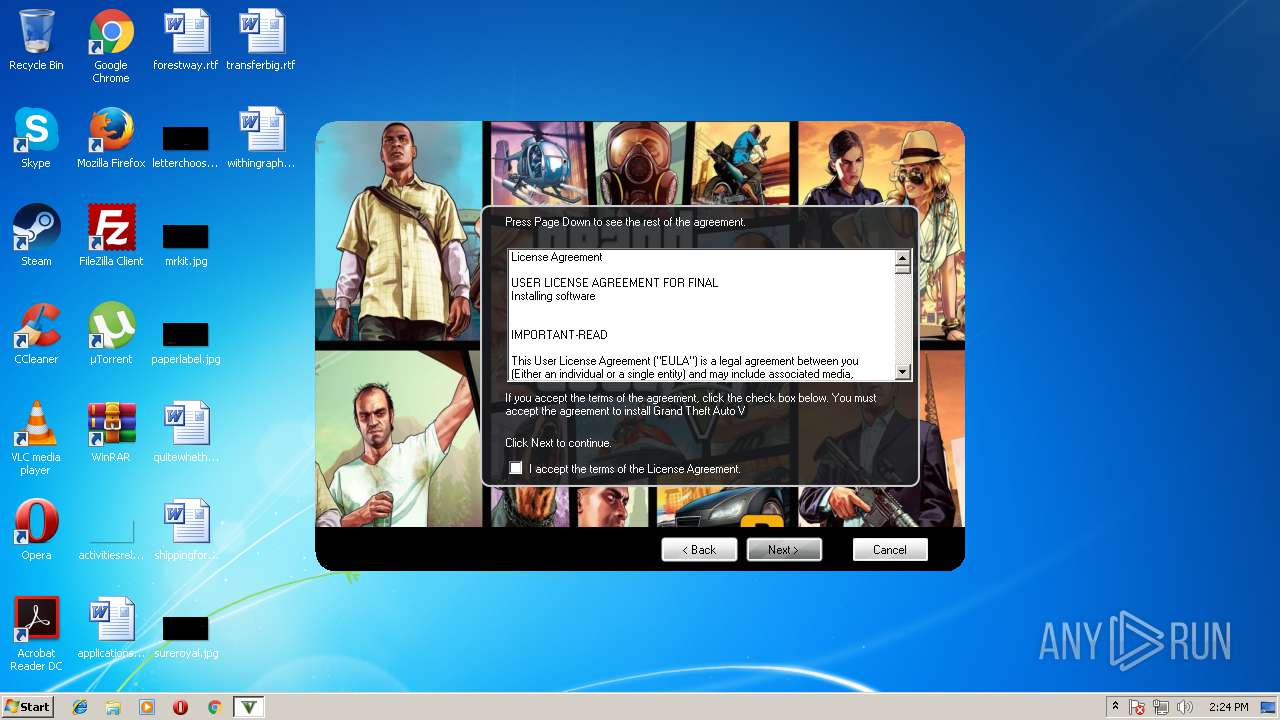Screen dimensions: 1280x720
Task: Open the Recycle Bin icon
Action: [36, 40]
